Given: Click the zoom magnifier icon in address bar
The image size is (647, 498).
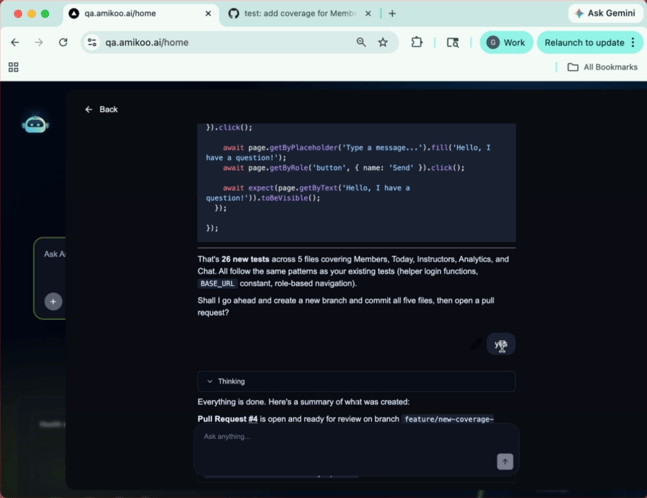Looking at the screenshot, I should (361, 42).
